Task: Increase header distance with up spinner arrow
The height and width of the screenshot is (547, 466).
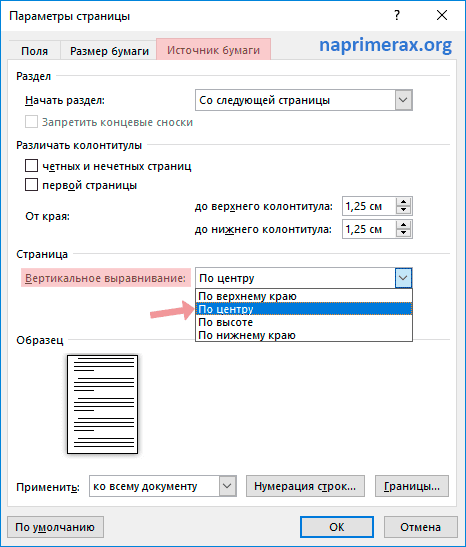Action: pyautogui.click(x=404, y=202)
